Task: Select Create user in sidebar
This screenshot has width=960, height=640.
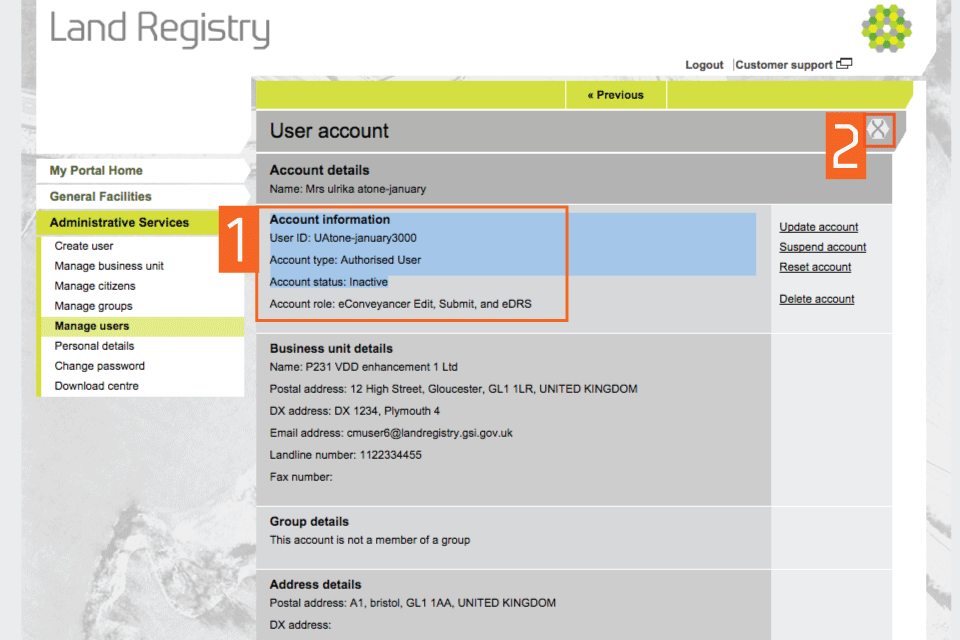Action: pyautogui.click(x=84, y=246)
